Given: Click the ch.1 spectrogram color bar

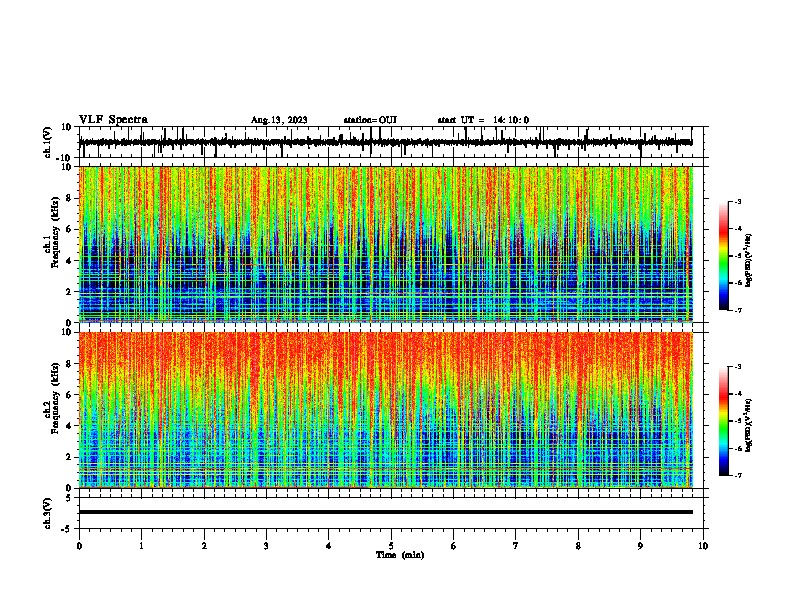Looking at the screenshot, I should (723, 256).
